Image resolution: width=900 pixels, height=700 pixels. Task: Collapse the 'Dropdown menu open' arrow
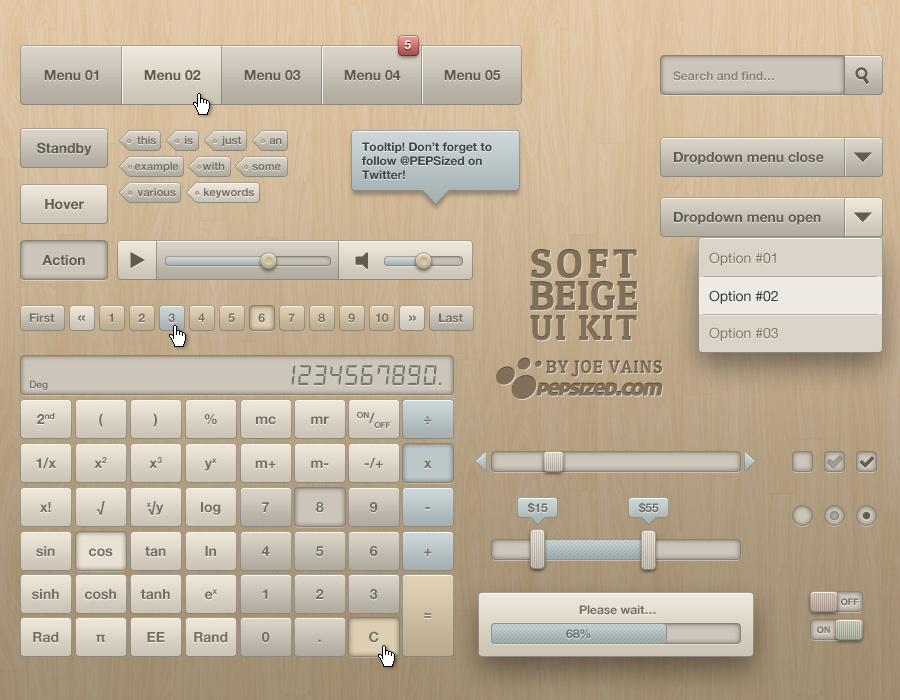click(863, 217)
